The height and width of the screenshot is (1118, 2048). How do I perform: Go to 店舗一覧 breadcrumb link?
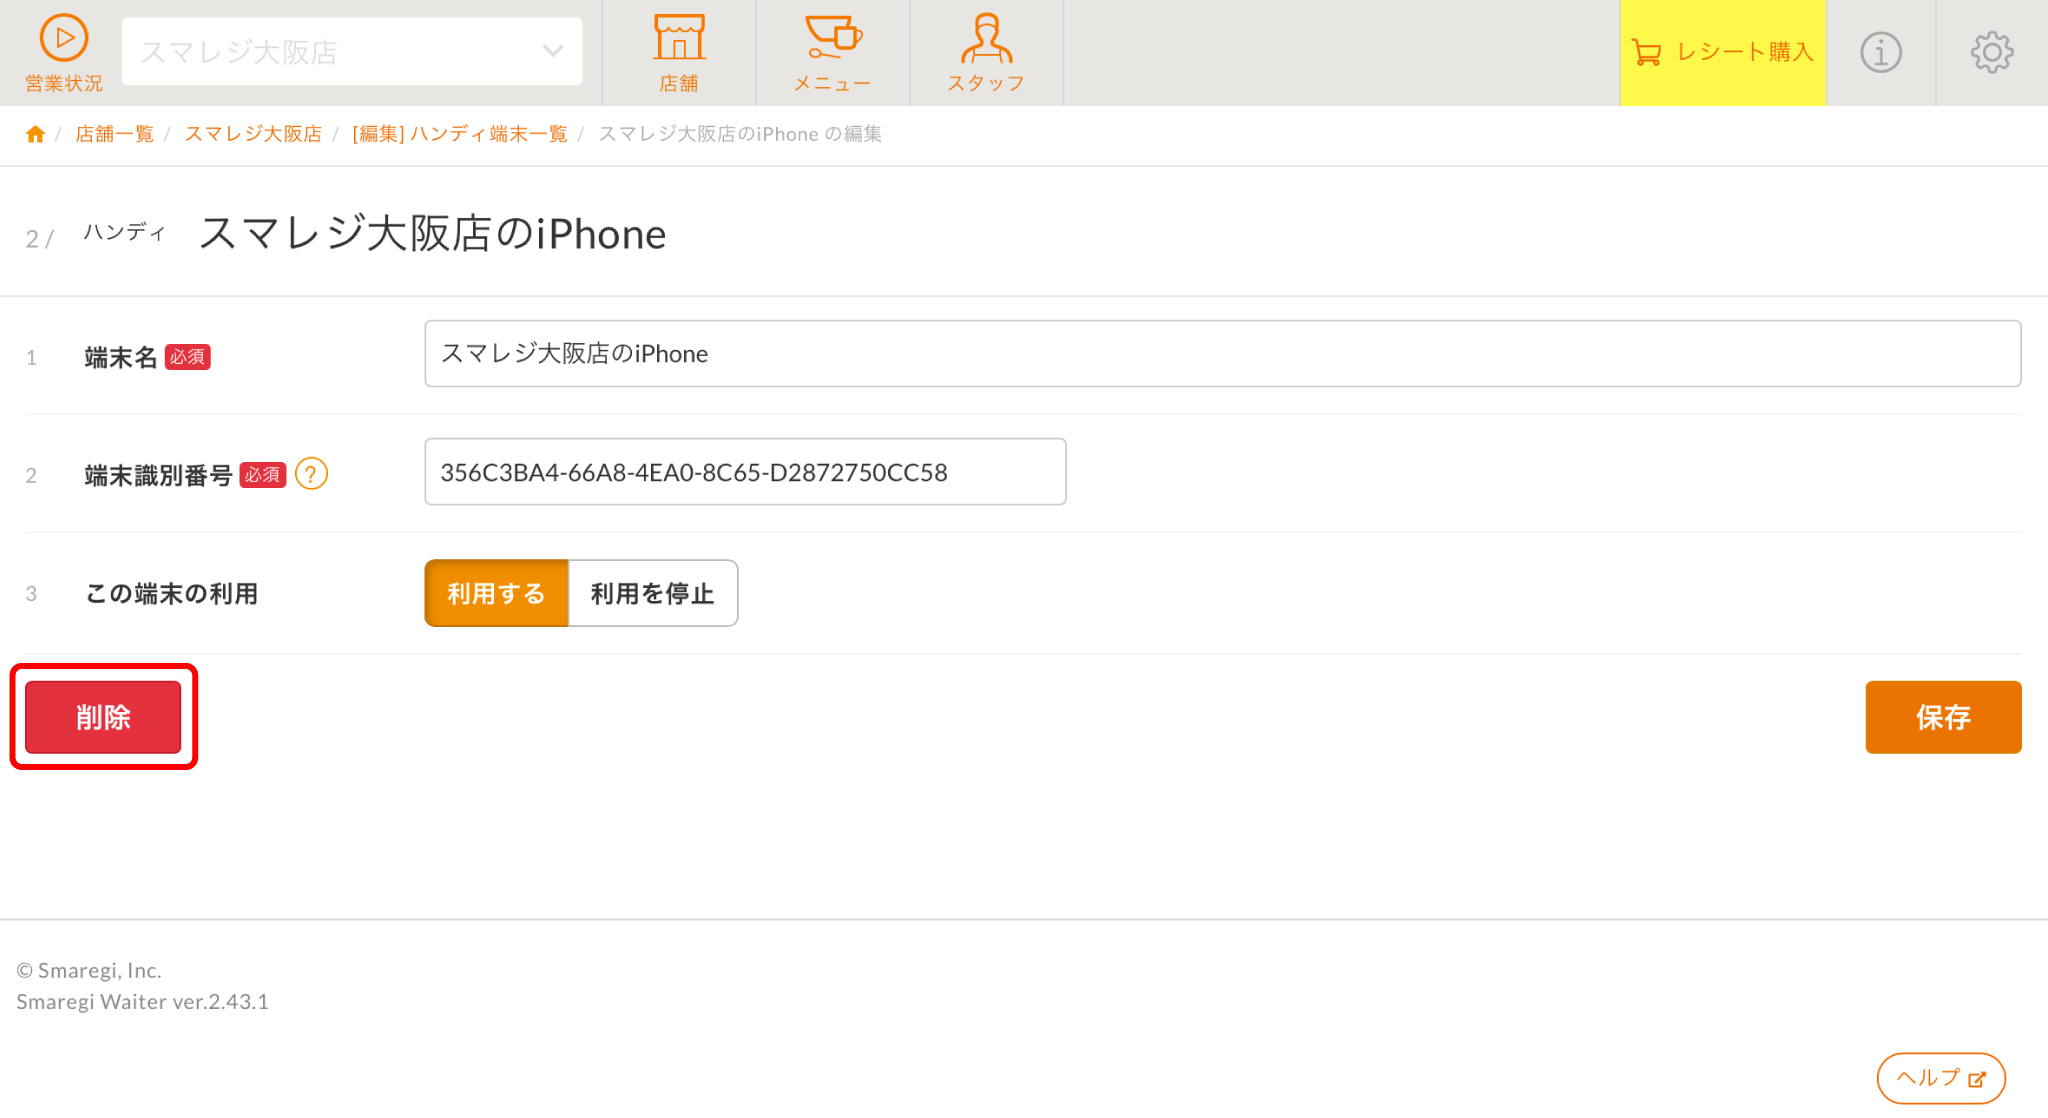(x=114, y=134)
